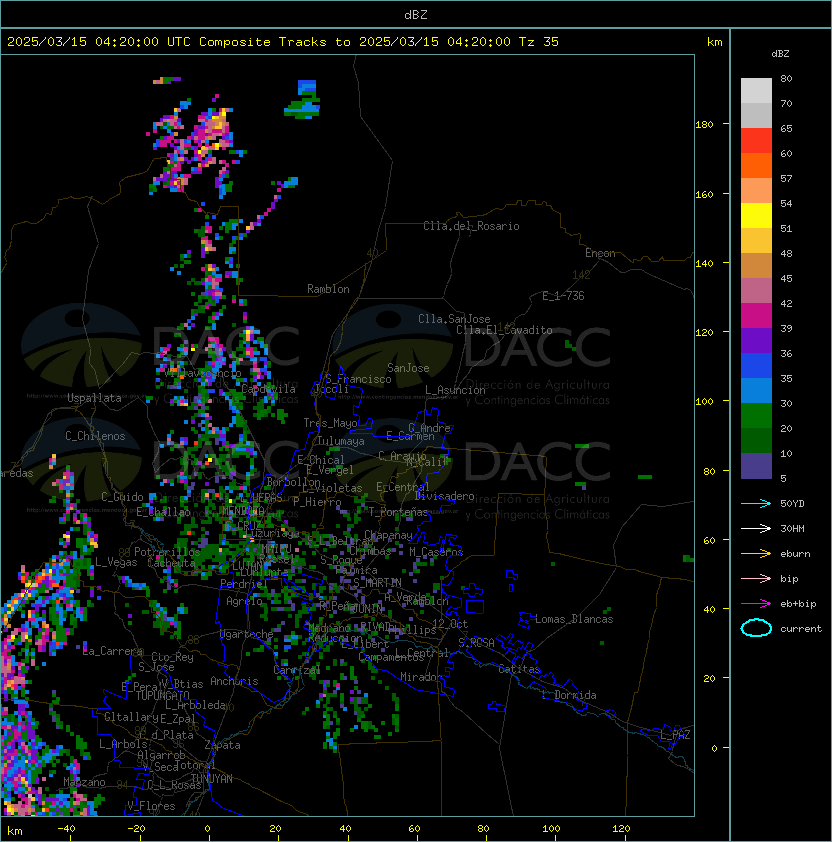The width and height of the screenshot is (832, 842).
Task: Click the white 30HM arrow legend icon
Action: tap(756, 528)
